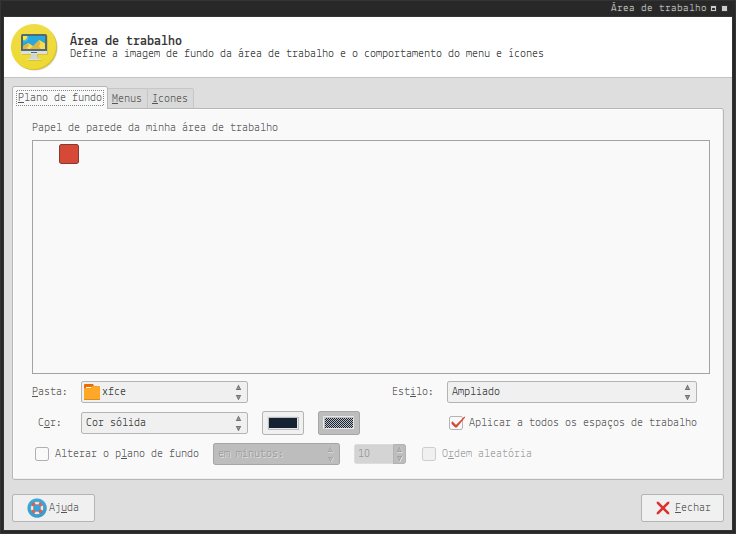Screen dimensions: 736x534
Task: Select the 'Plano de fundo' tab
Action: (x=60, y=98)
